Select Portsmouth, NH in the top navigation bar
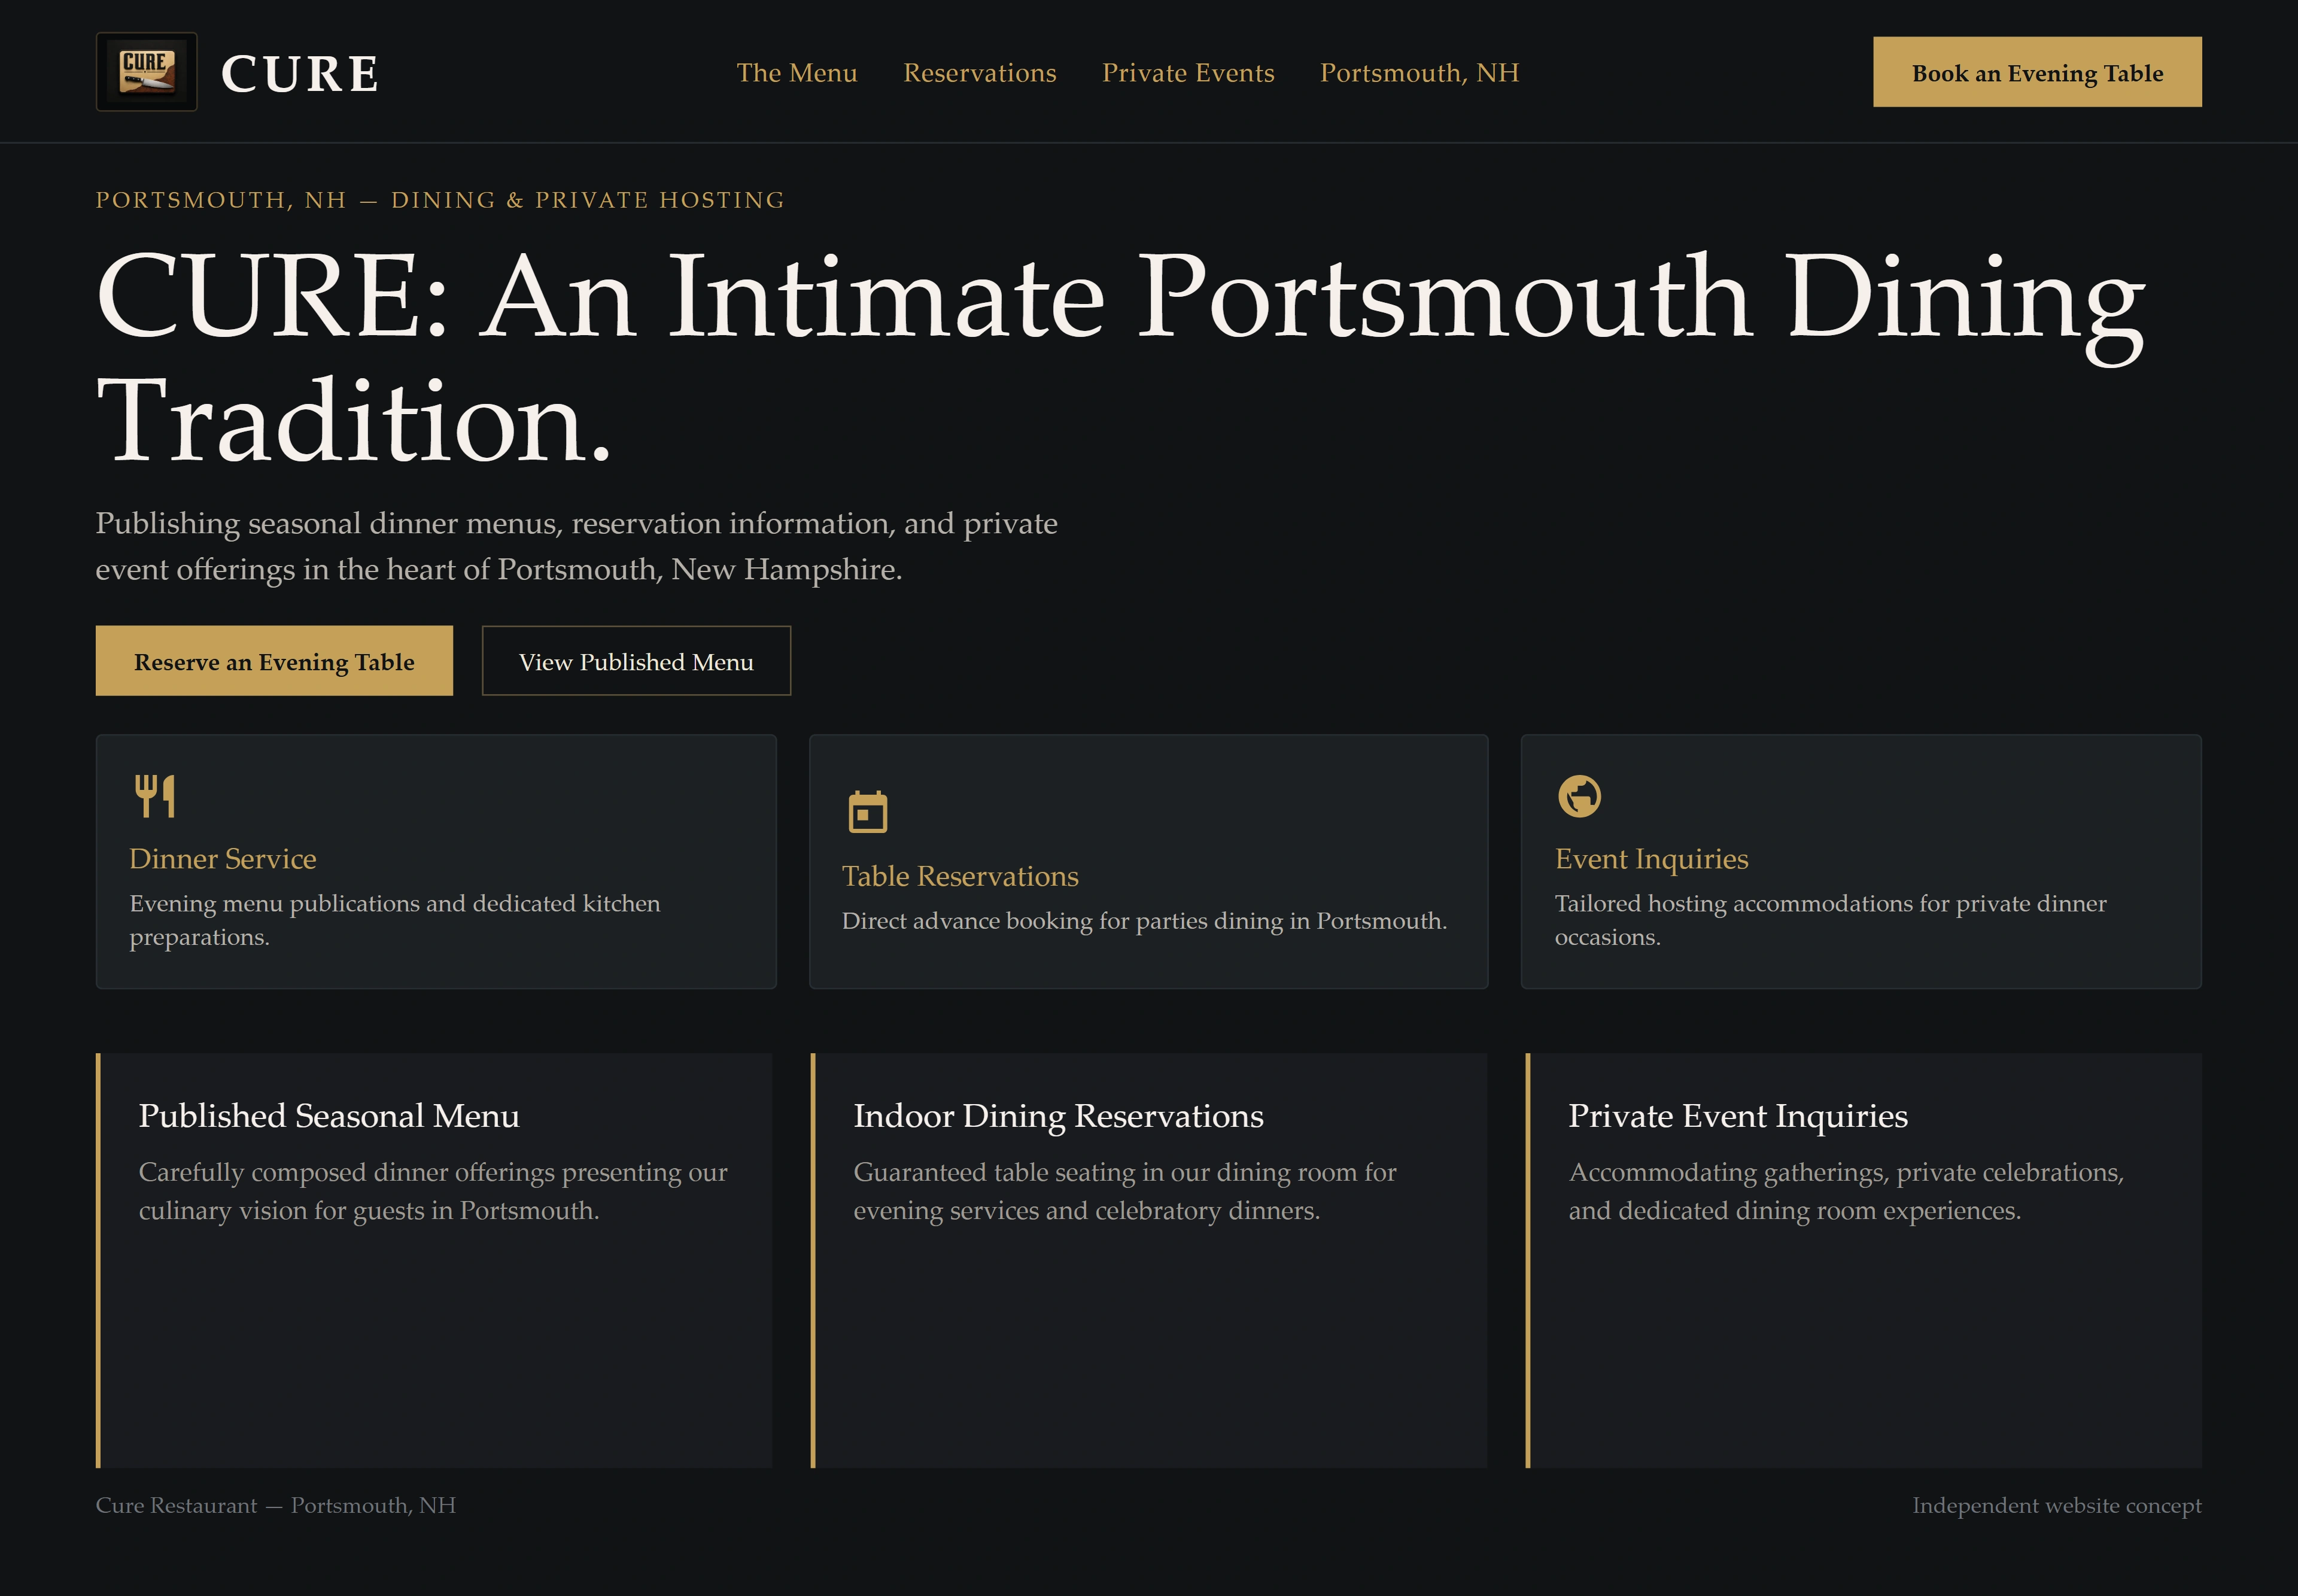 (x=1419, y=73)
